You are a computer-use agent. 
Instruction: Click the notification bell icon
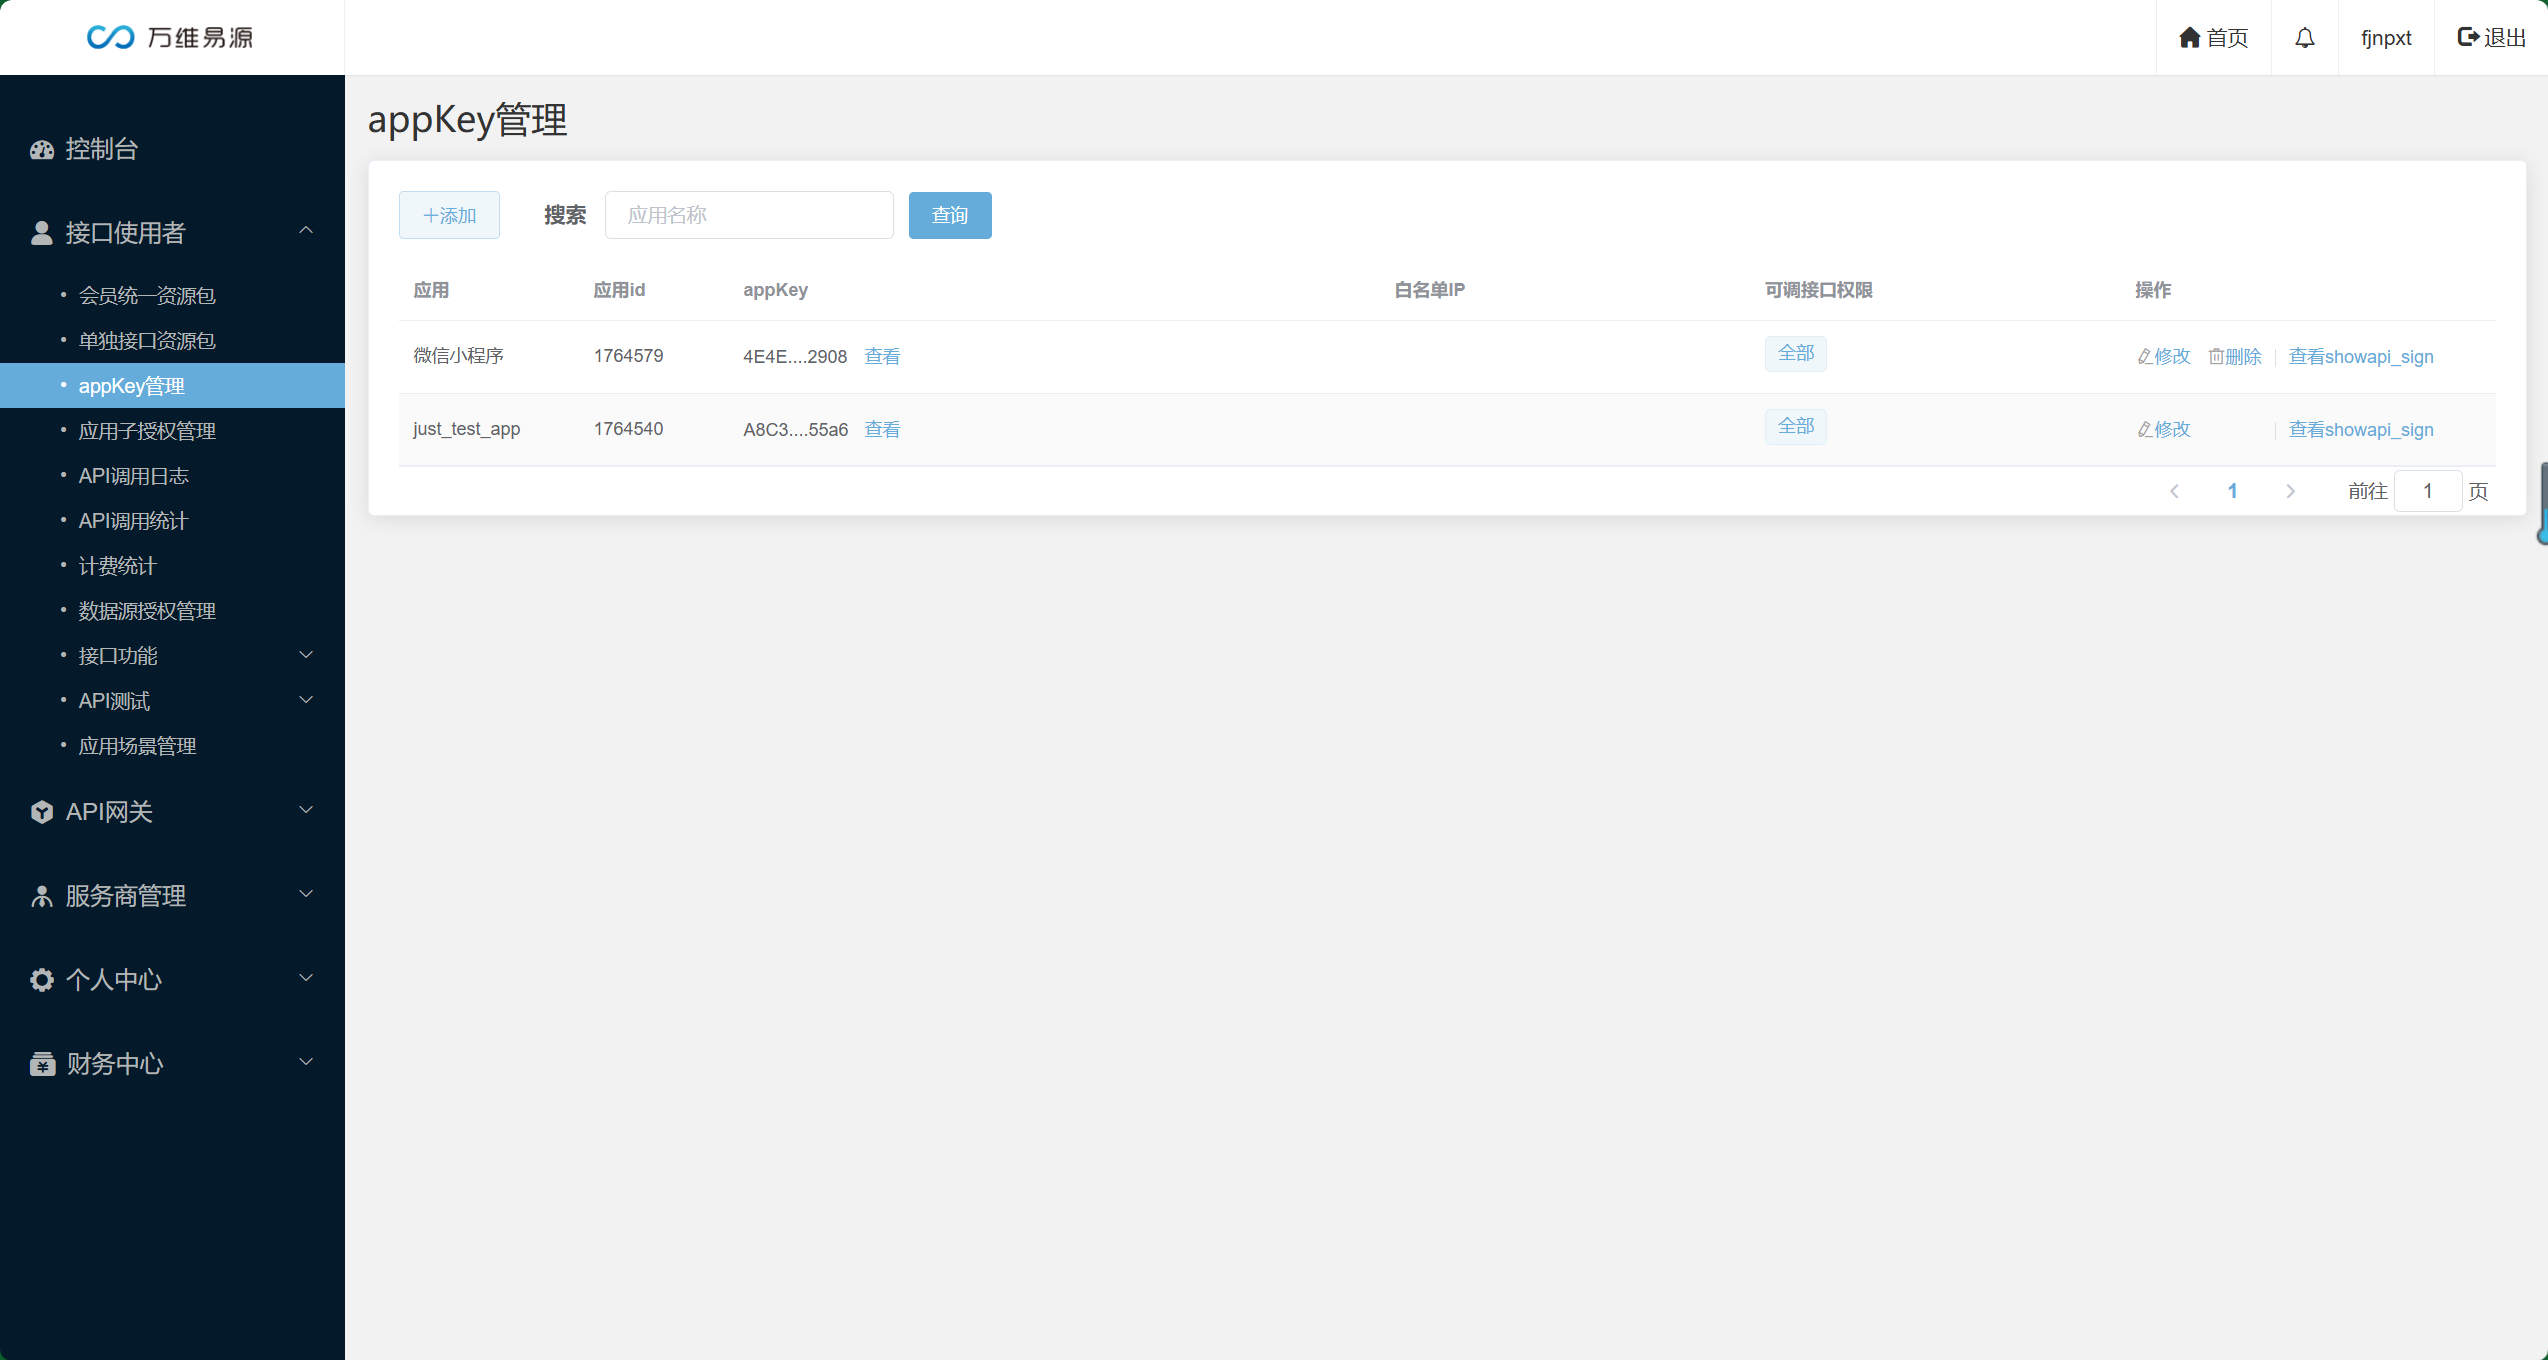point(2304,38)
